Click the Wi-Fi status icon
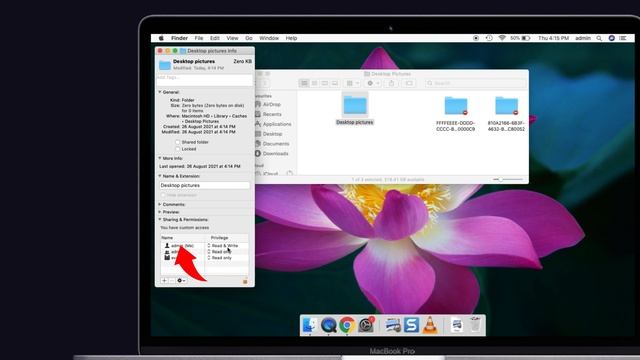 502,38
